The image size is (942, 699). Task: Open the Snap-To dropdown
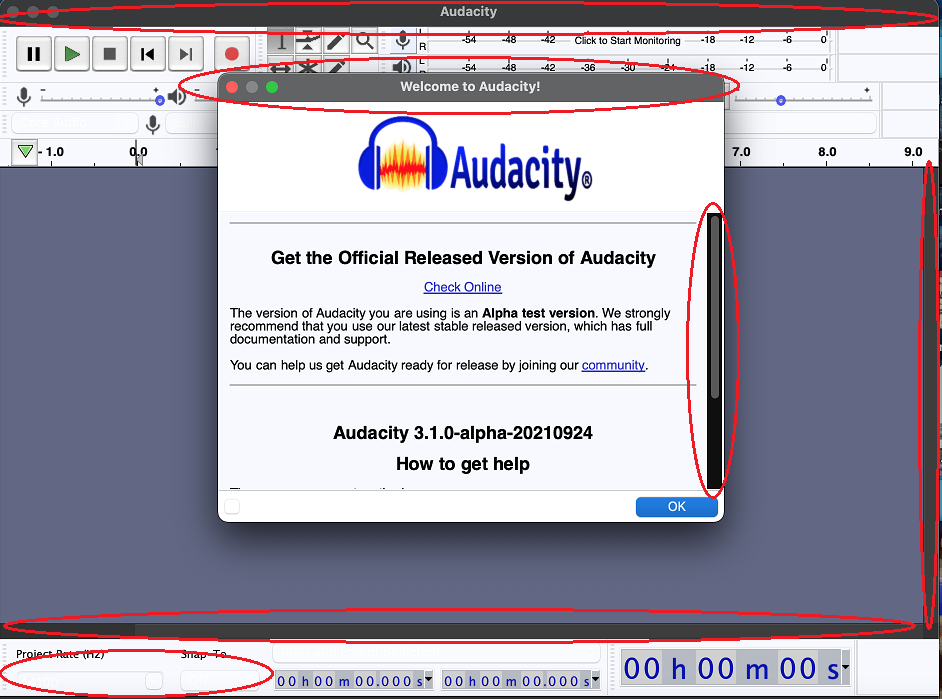(220, 680)
